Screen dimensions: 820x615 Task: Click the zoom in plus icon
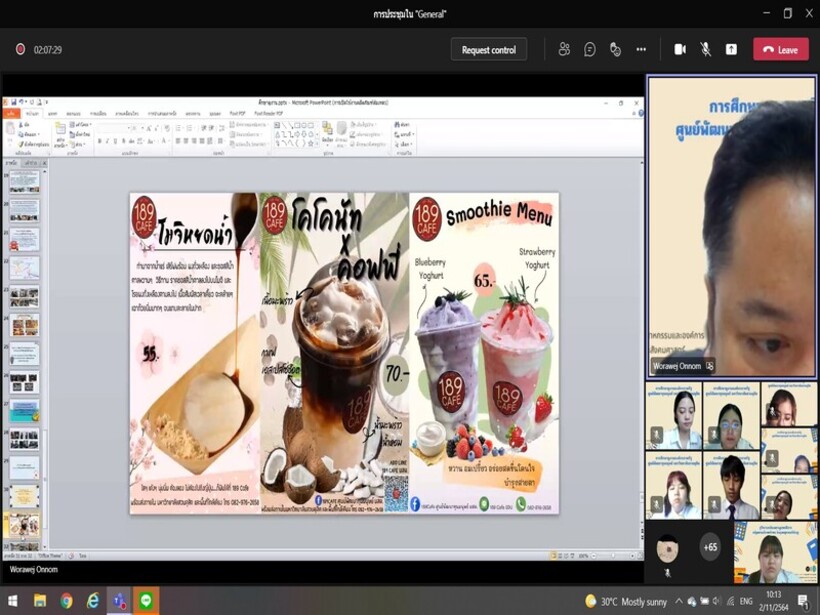(x=631, y=555)
